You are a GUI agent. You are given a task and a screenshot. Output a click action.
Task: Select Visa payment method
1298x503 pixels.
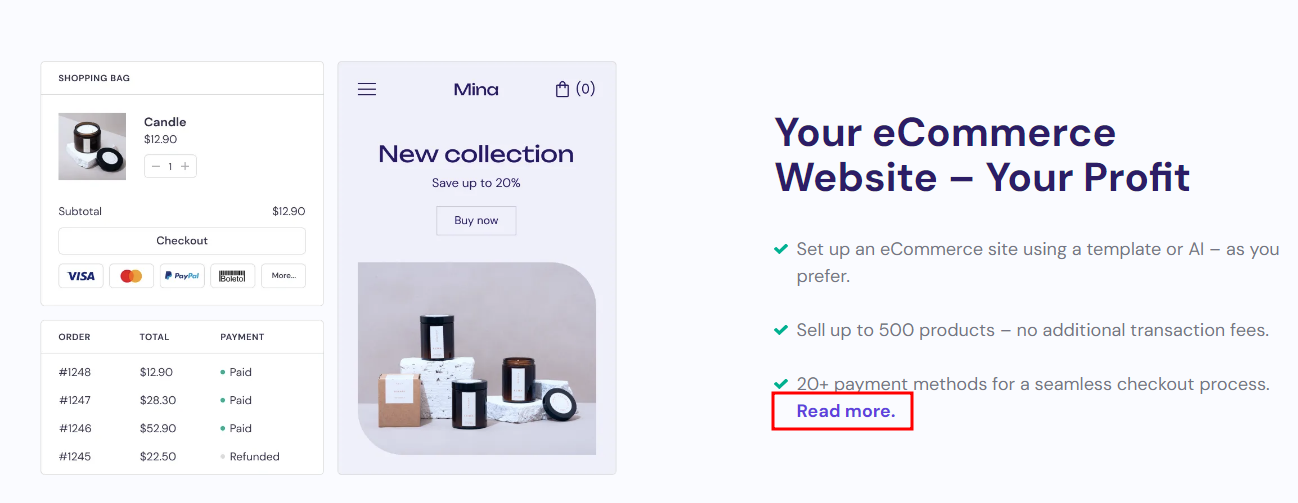click(x=81, y=276)
